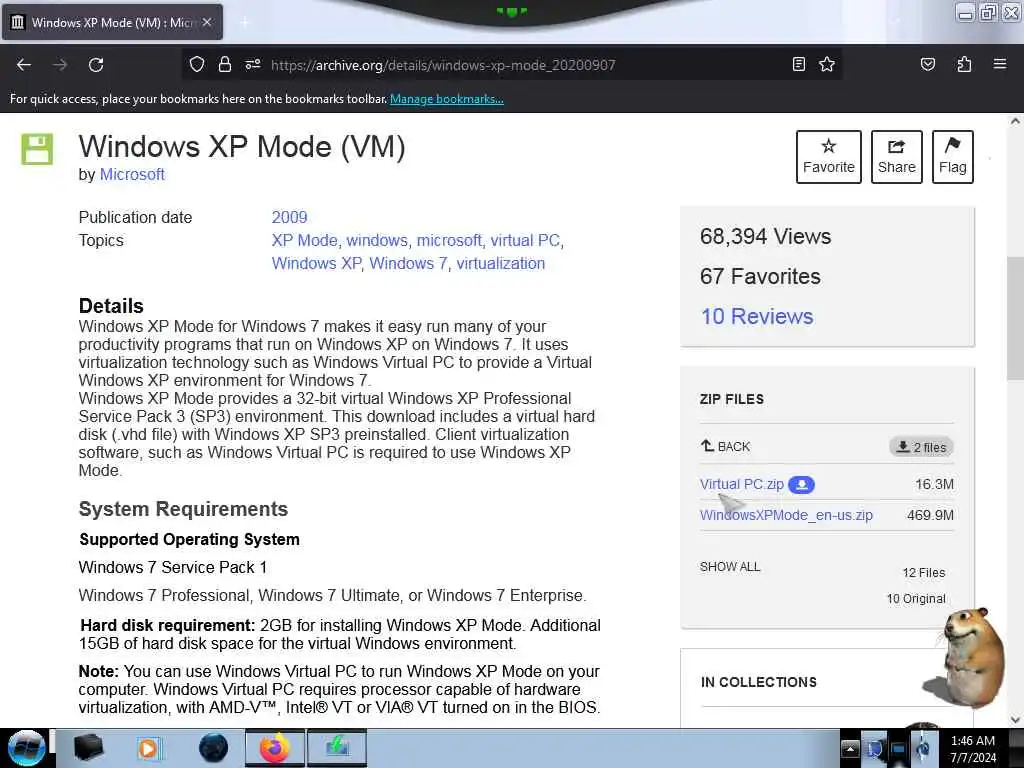Open the dark globe taskbar icon

tap(213, 748)
